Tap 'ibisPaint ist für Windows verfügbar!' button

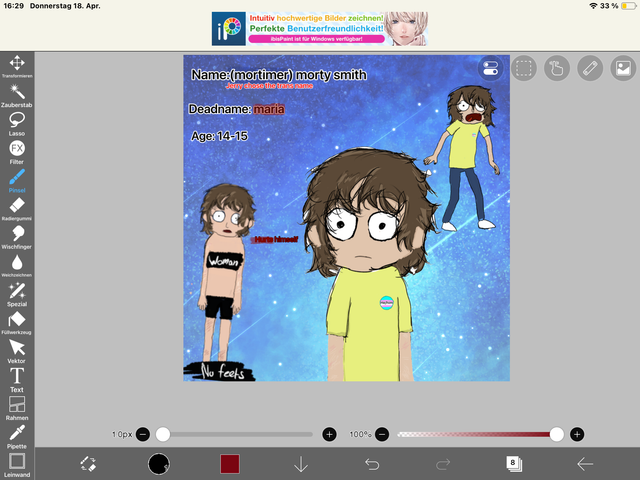(x=316, y=39)
